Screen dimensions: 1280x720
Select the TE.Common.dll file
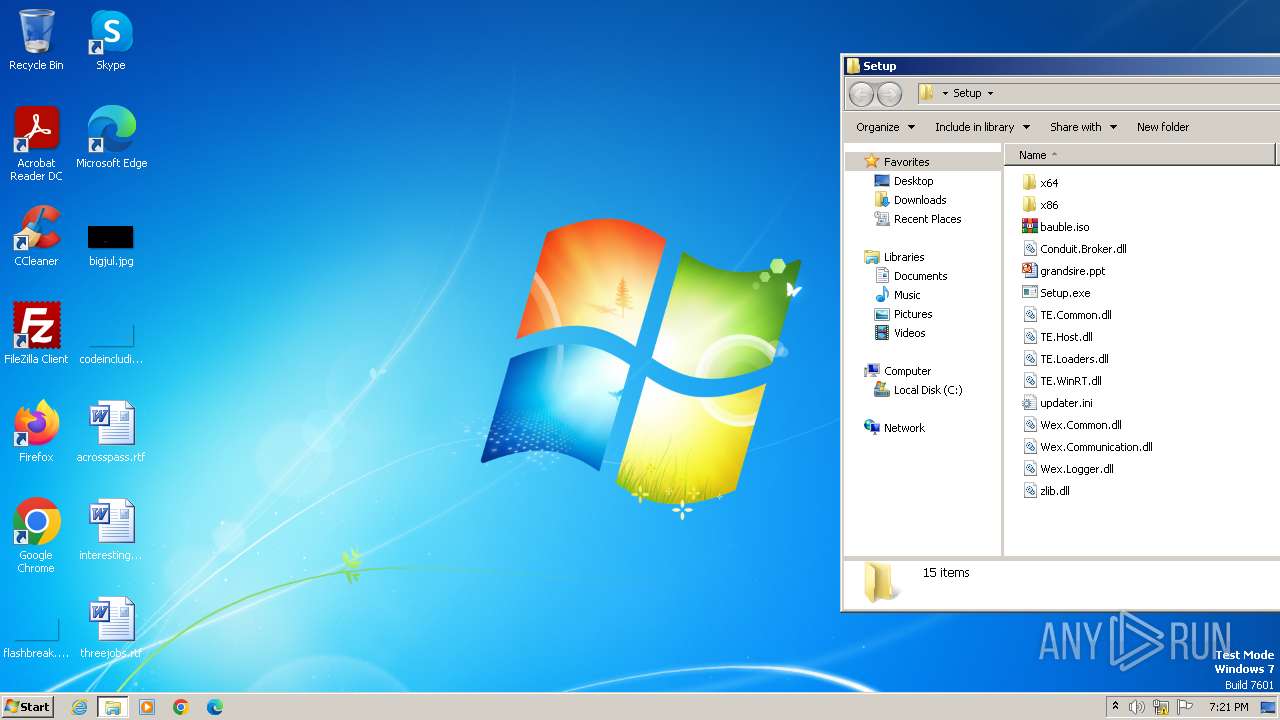[1075, 315]
